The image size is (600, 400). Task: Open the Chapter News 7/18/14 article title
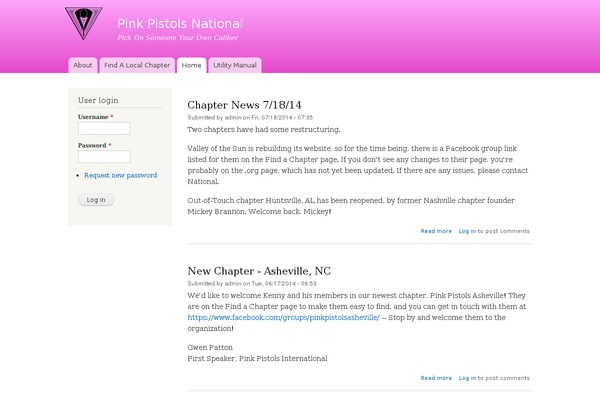click(x=244, y=105)
